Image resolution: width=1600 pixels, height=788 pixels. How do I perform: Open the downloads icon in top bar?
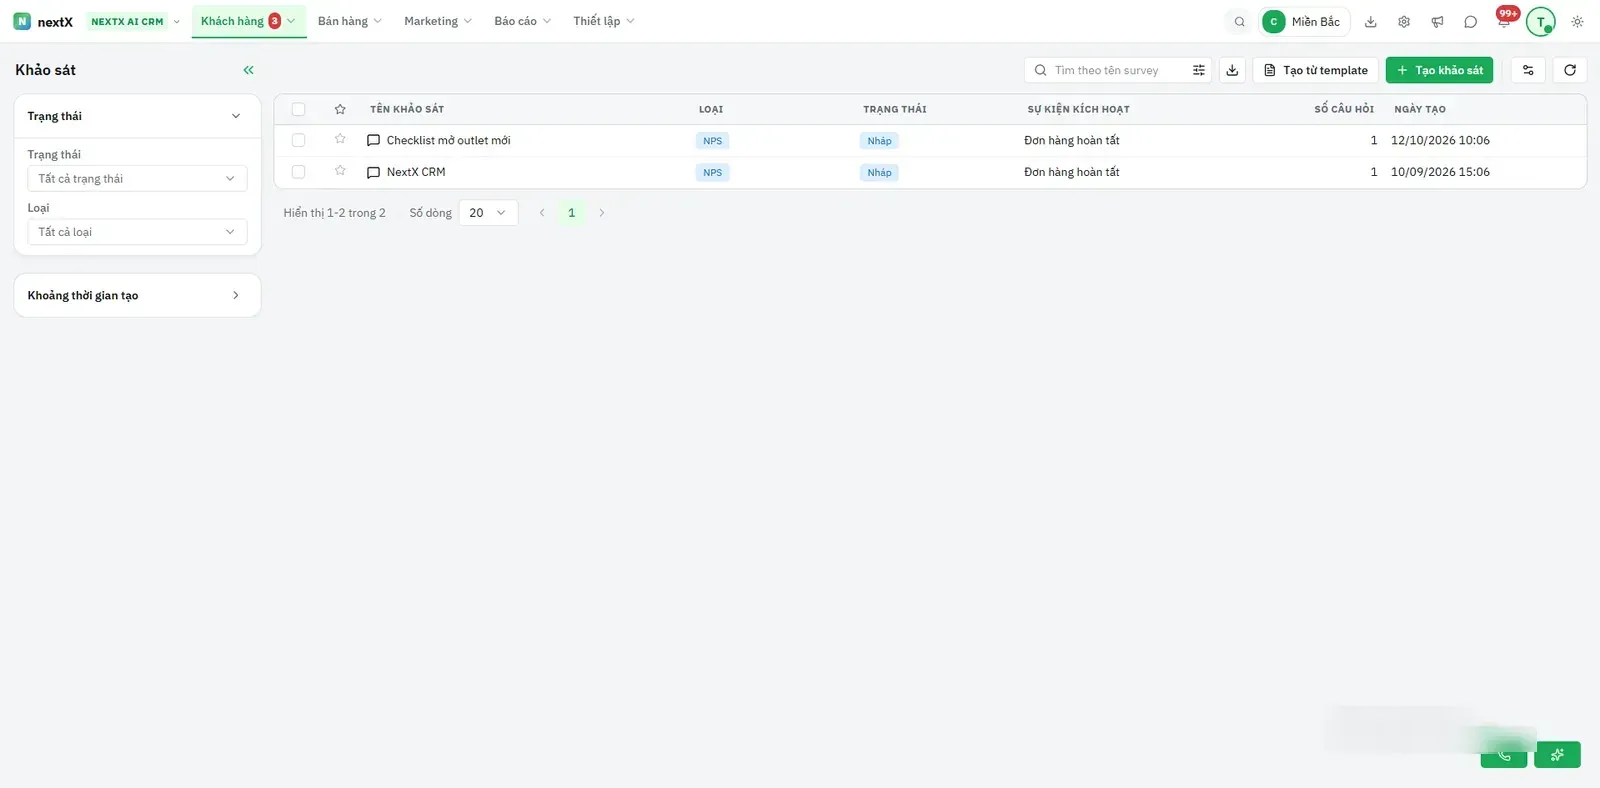tap(1371, 21)
